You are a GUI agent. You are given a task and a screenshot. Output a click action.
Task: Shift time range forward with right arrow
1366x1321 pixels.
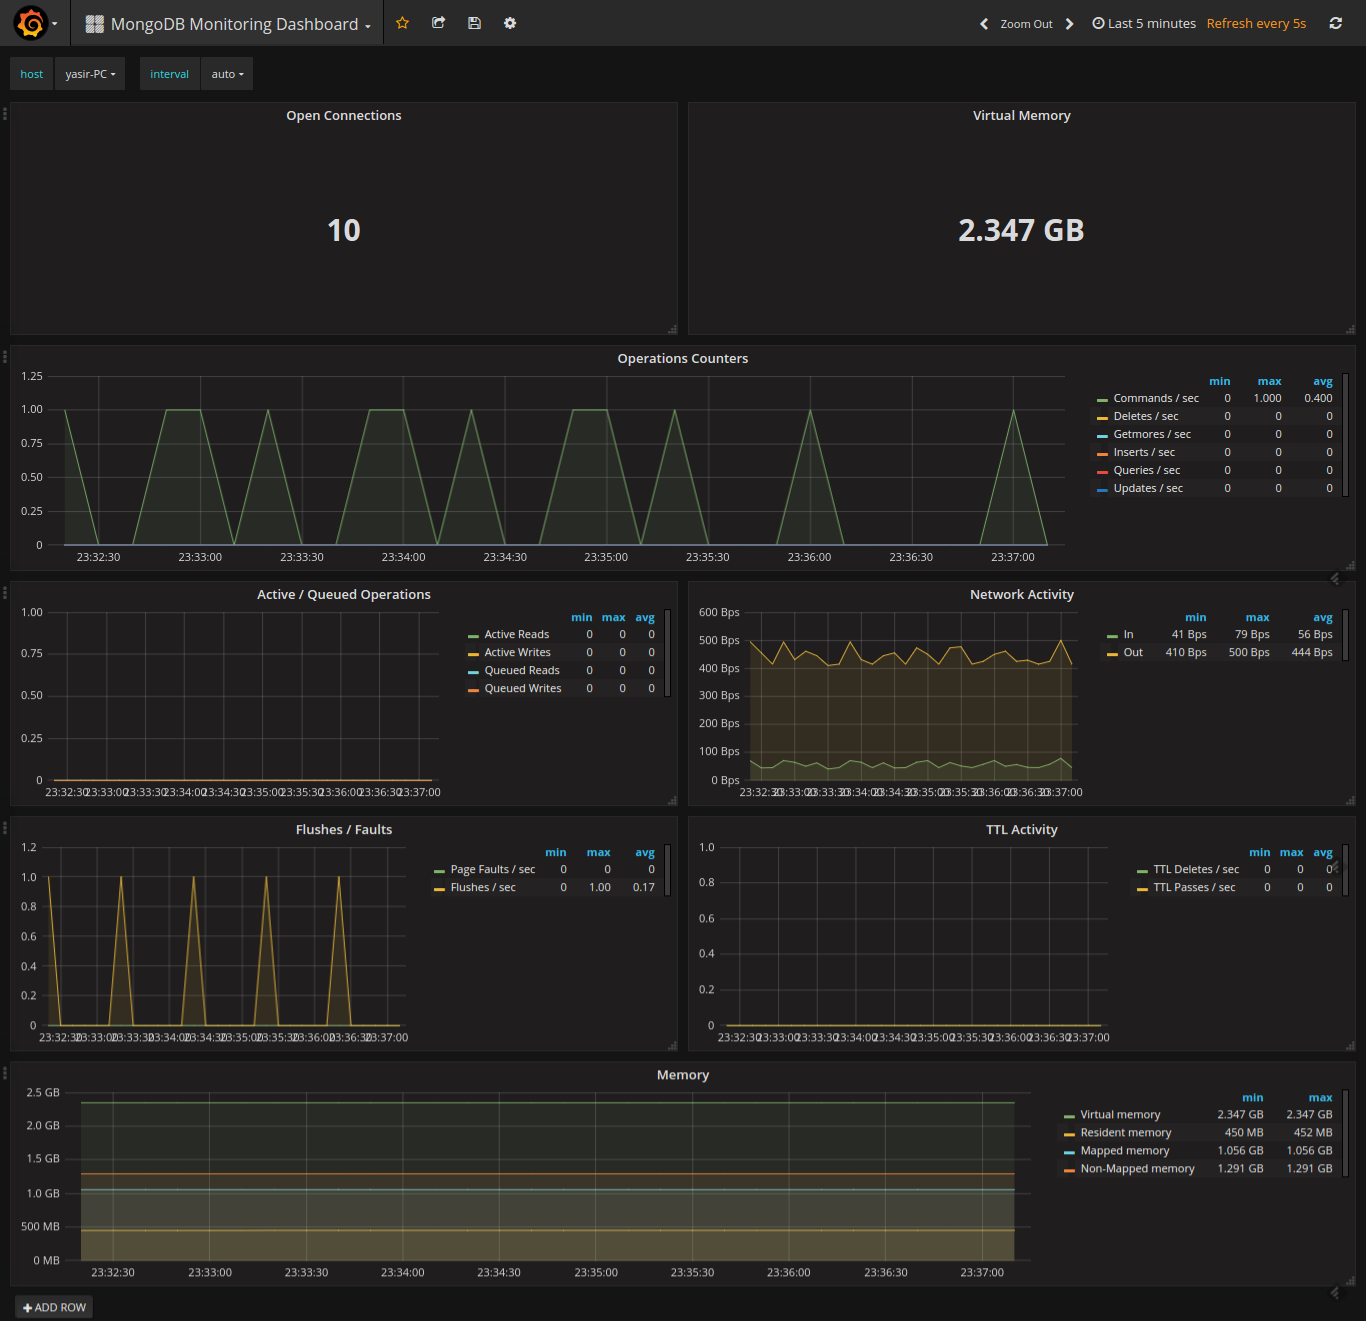coord(1069,24)
